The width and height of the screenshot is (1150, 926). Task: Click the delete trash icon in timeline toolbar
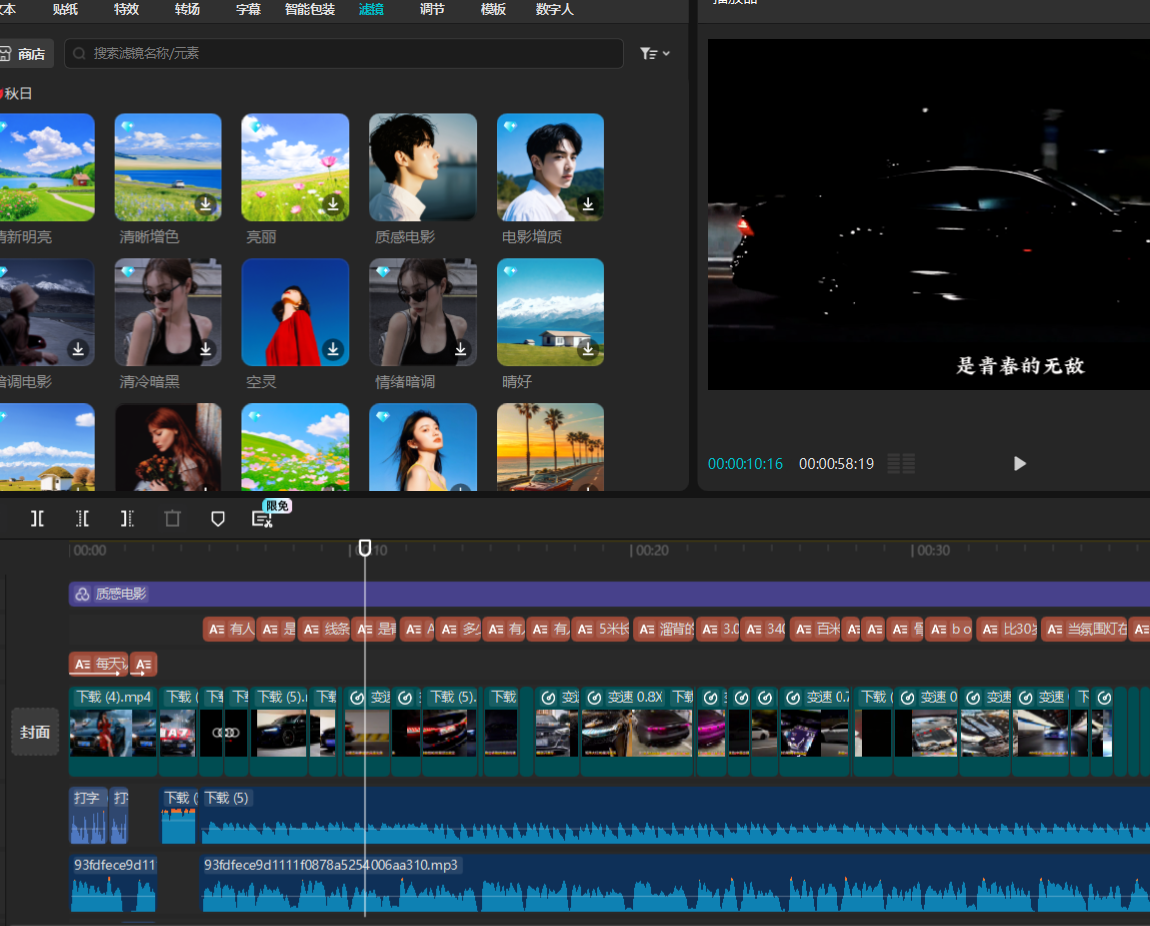pyautogui.click(x=173, y=518)
